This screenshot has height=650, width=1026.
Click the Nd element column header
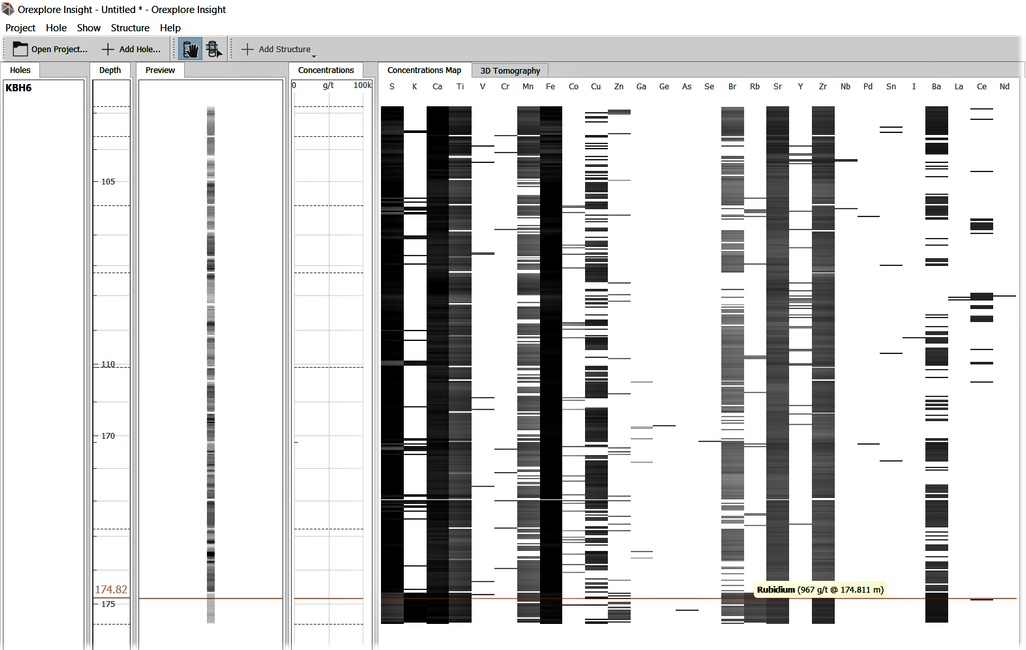[1004, 86]
